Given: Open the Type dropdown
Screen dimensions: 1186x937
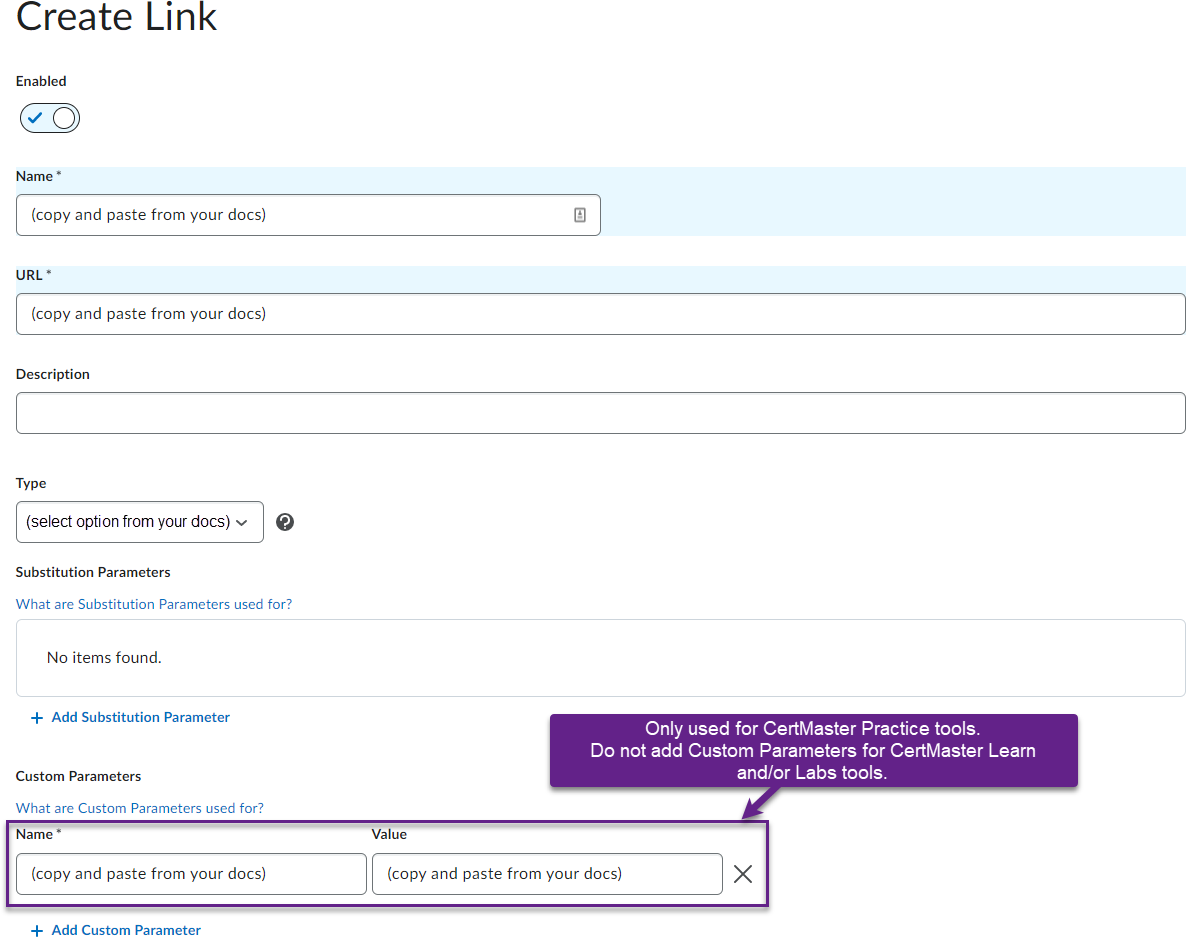Looking at the screenshot, I should 140,522.
